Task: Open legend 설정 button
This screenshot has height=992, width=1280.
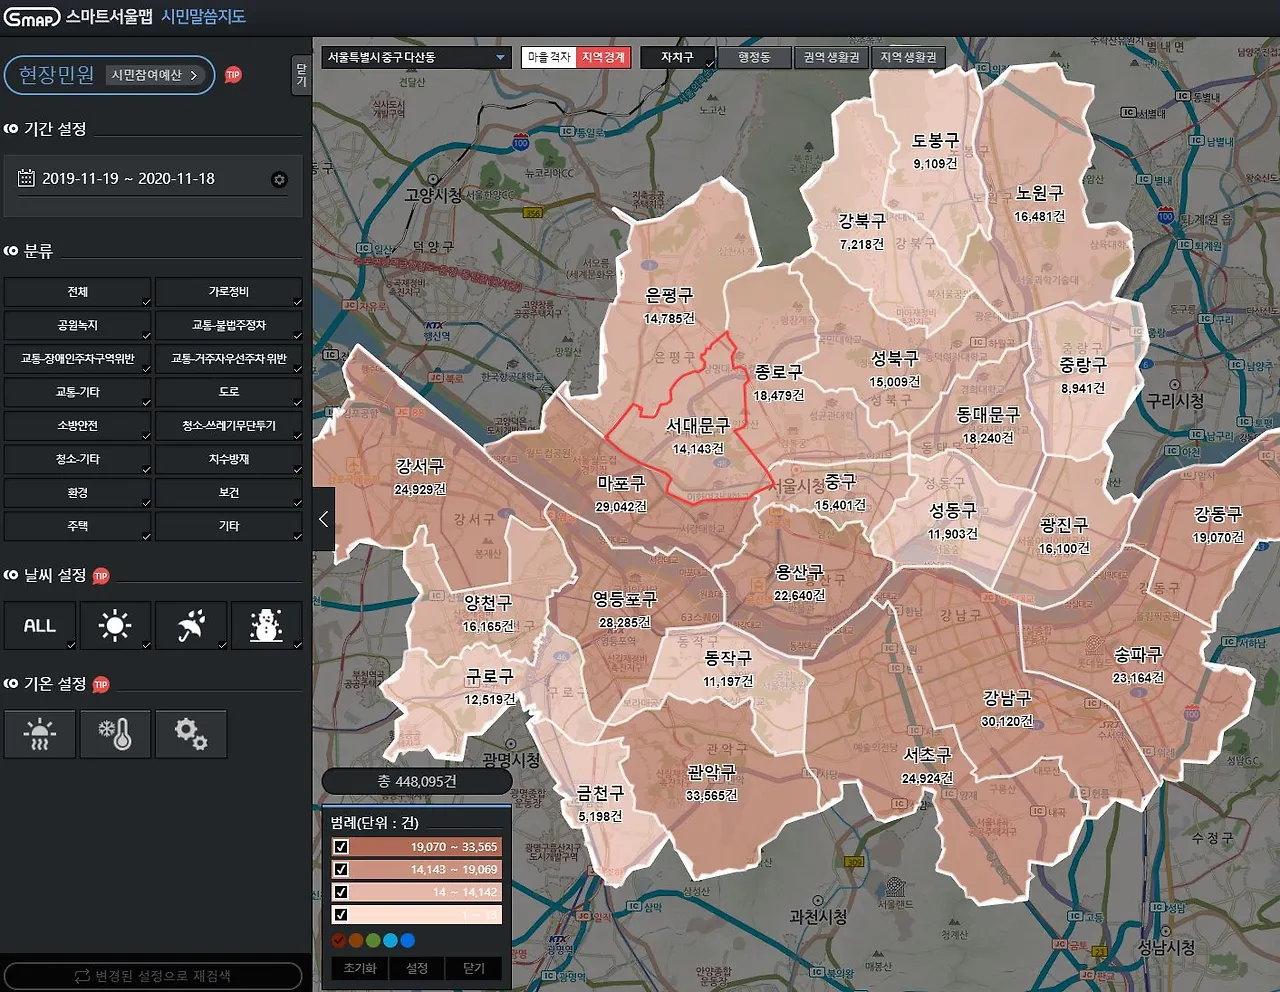Action: tap(417, 968)
